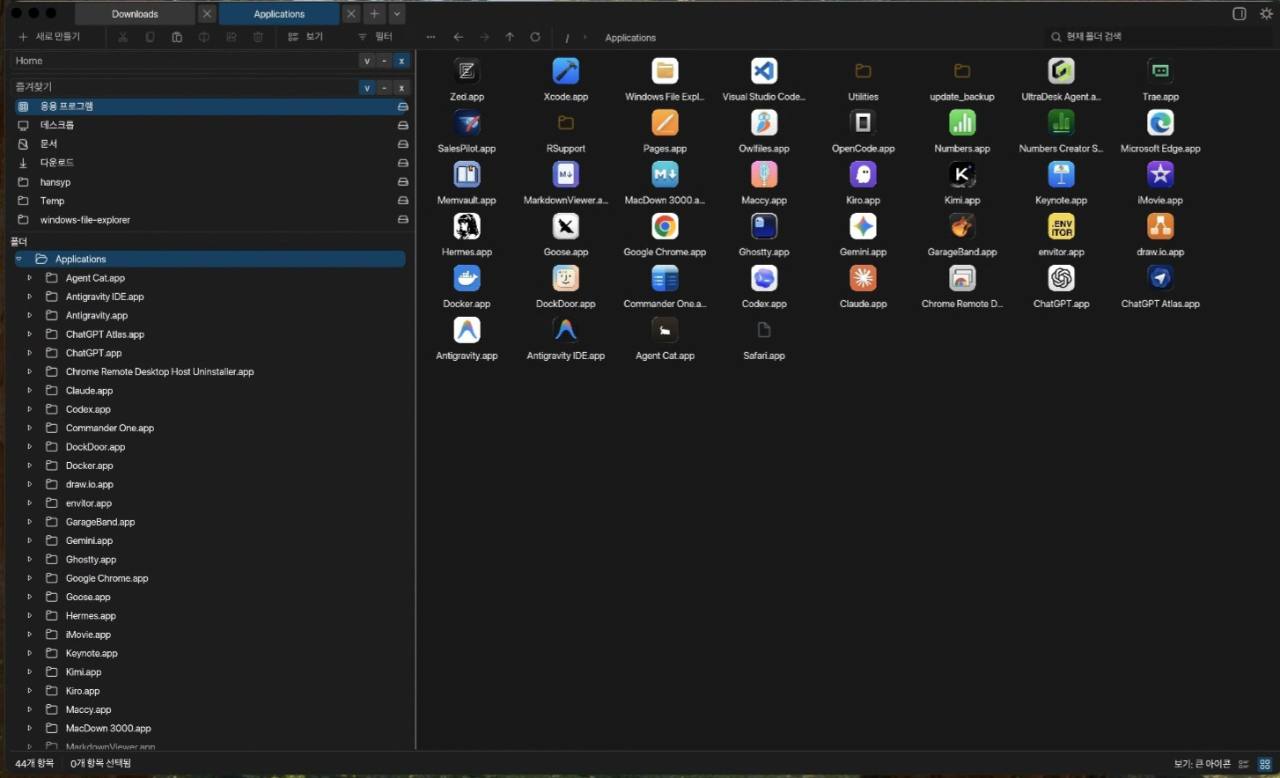
Task: Select the Trae.app icon
Action: [x=1160, y=71]
